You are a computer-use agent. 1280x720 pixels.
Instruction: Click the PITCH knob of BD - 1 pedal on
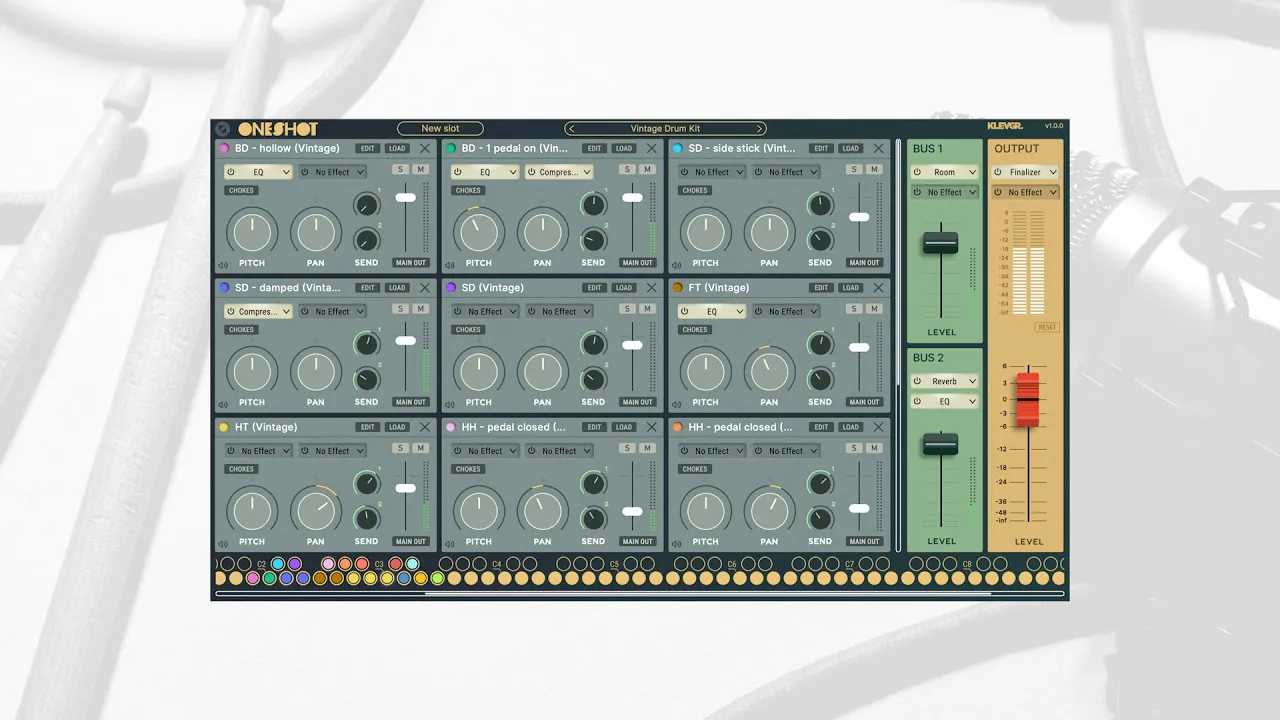[478, 232]
